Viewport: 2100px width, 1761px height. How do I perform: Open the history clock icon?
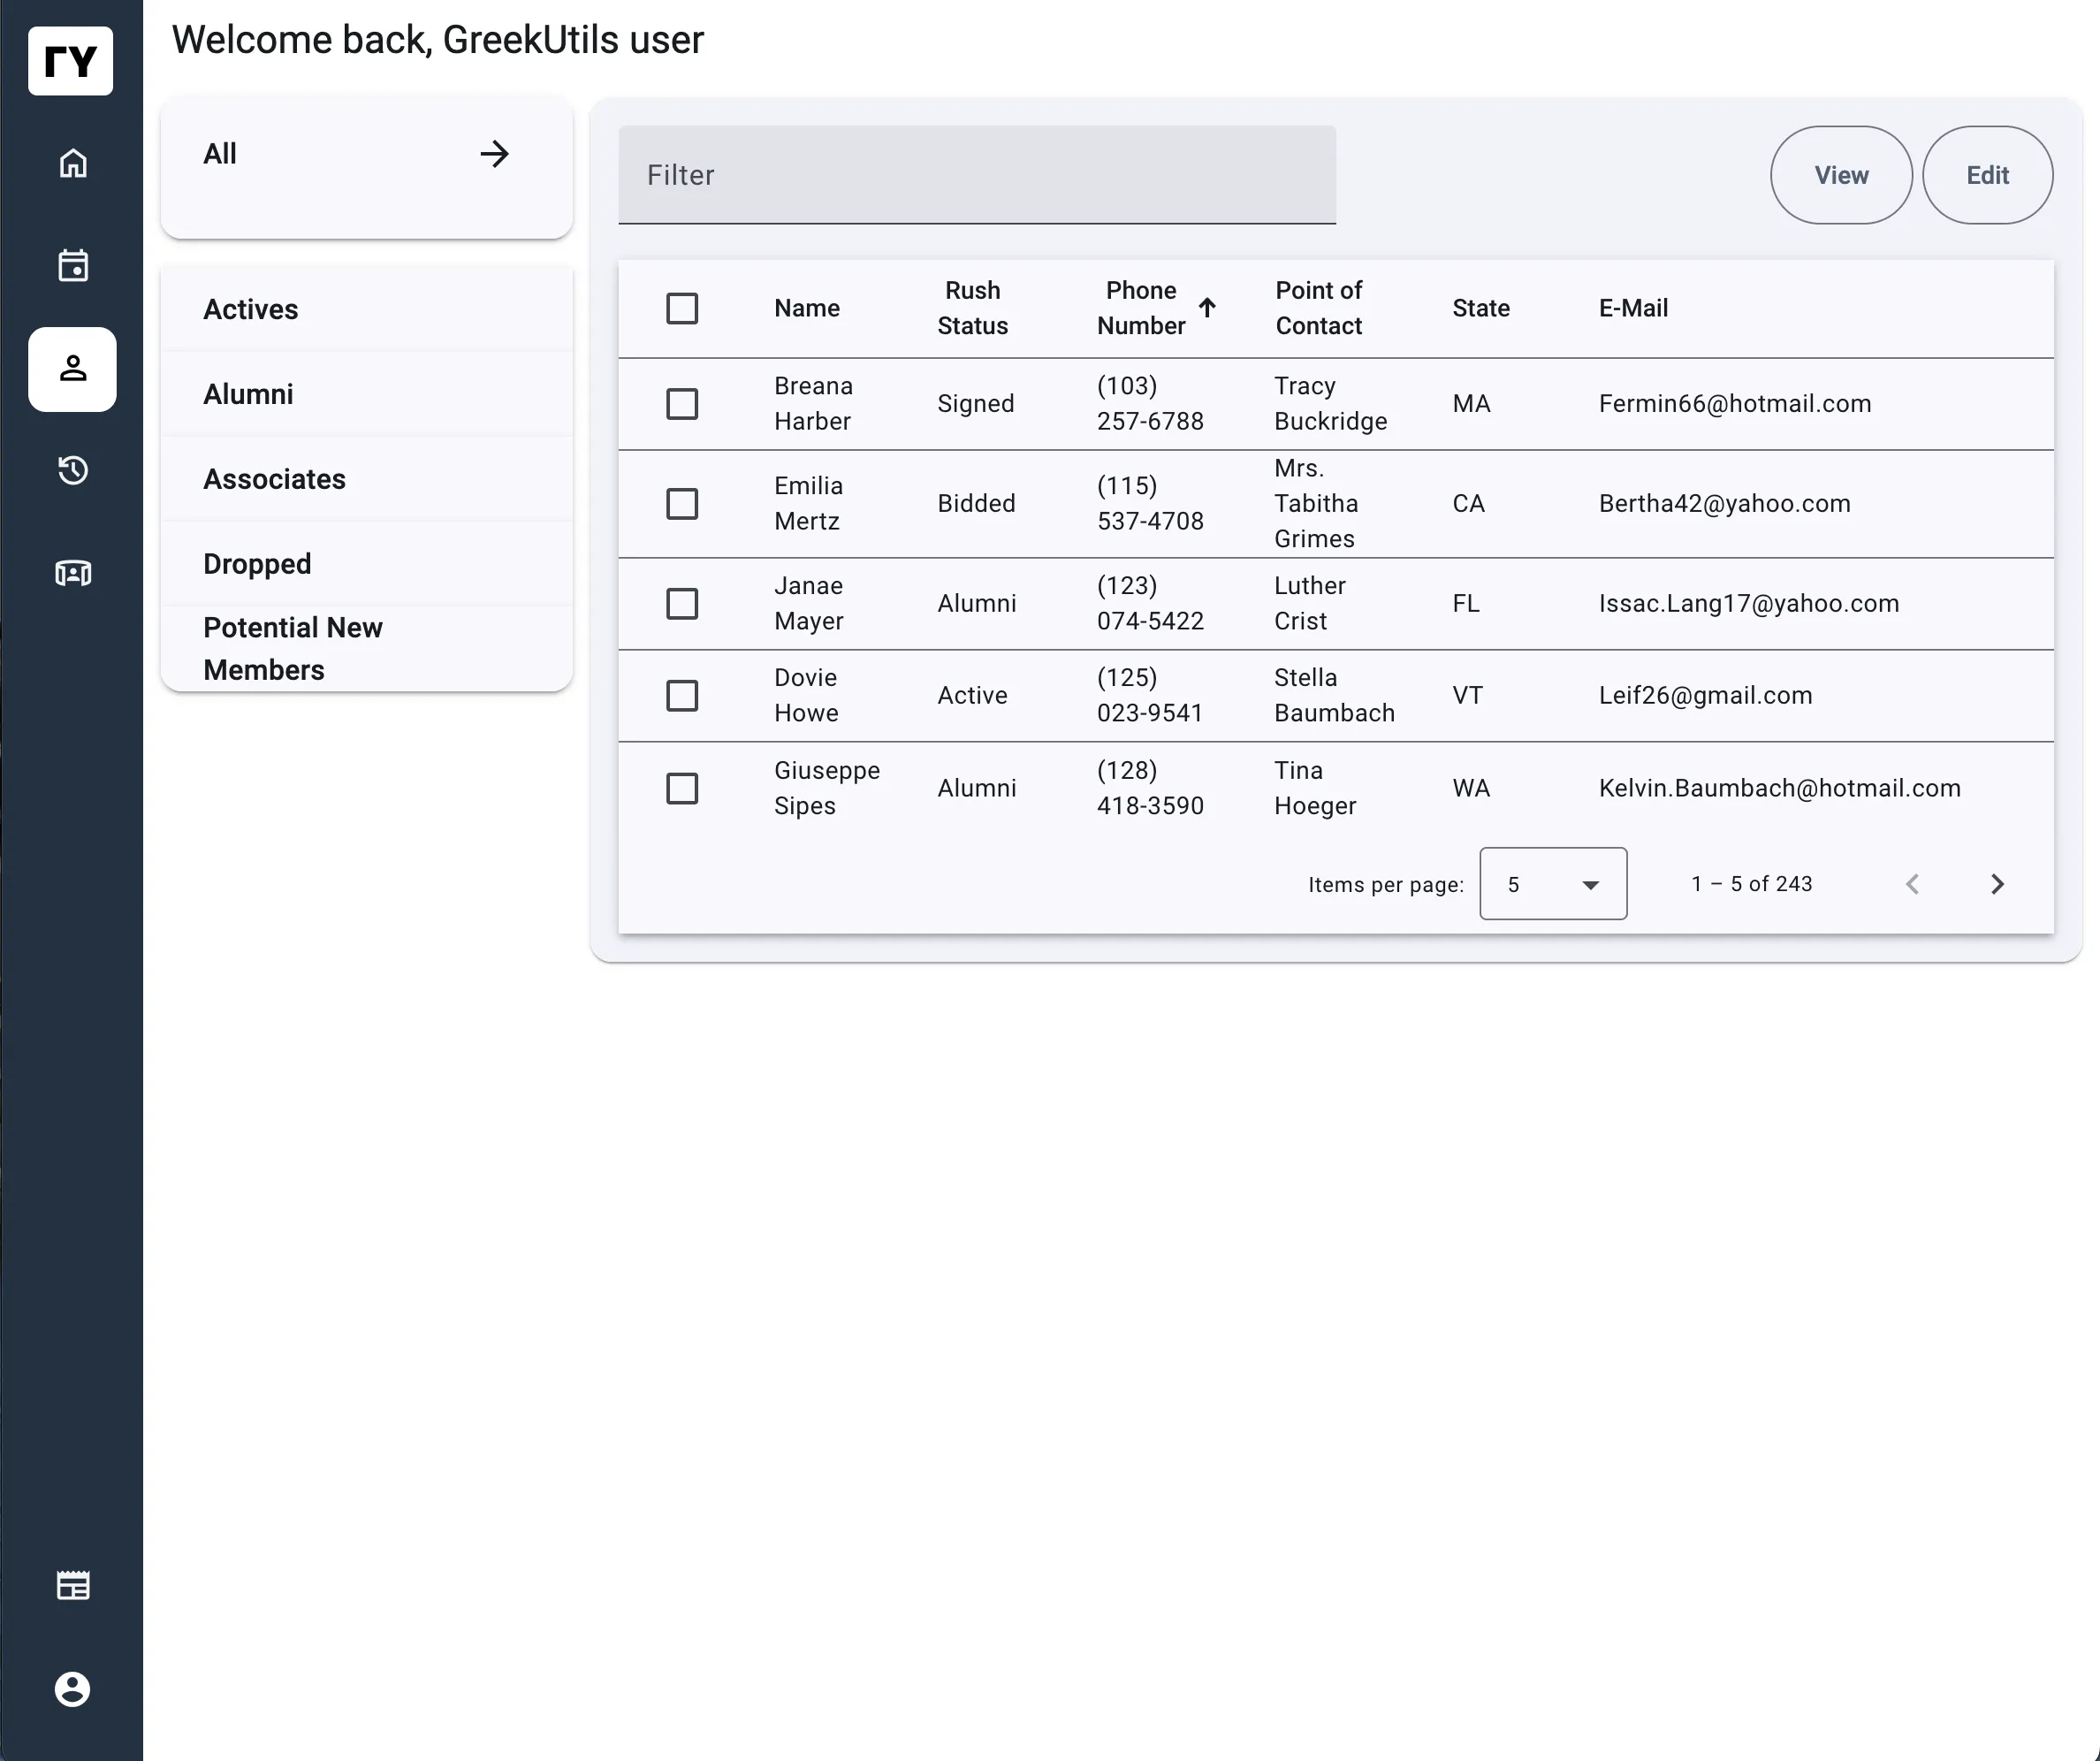73,470
